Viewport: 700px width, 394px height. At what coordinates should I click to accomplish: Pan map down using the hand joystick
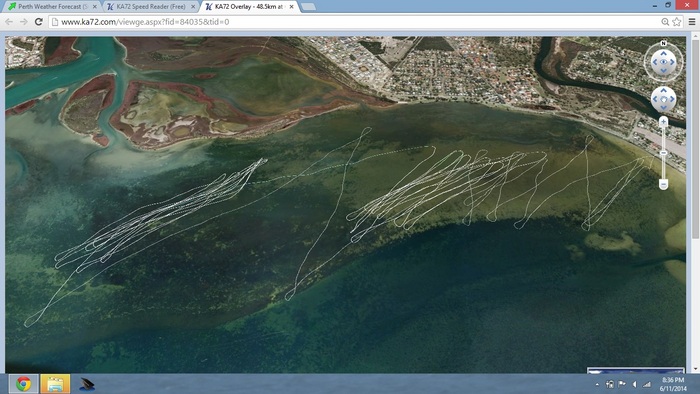663,108
